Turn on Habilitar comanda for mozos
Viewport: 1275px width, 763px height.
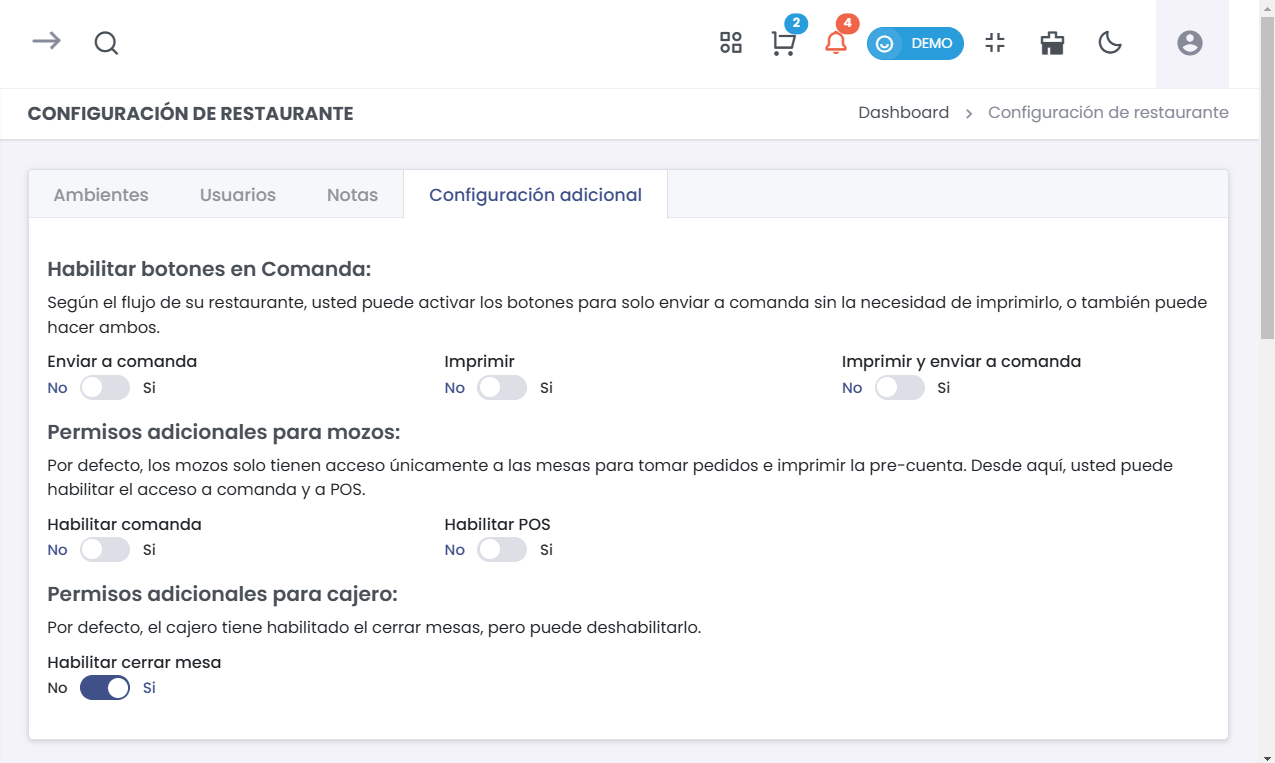[104, 549]
